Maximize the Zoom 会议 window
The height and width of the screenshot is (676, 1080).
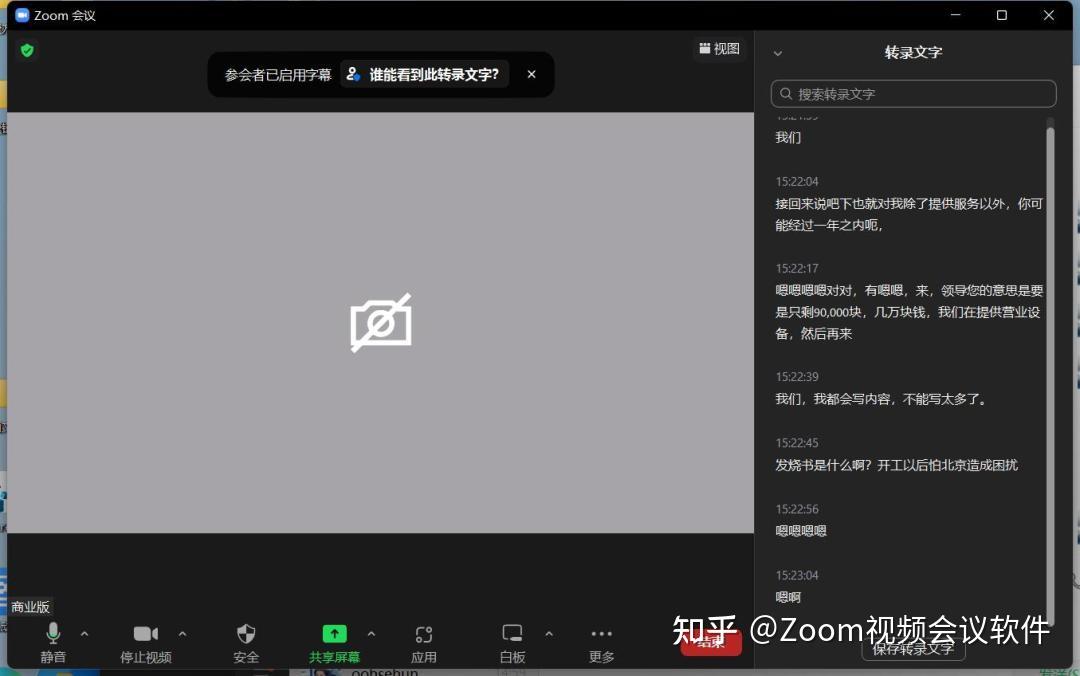pos(1001,15)
